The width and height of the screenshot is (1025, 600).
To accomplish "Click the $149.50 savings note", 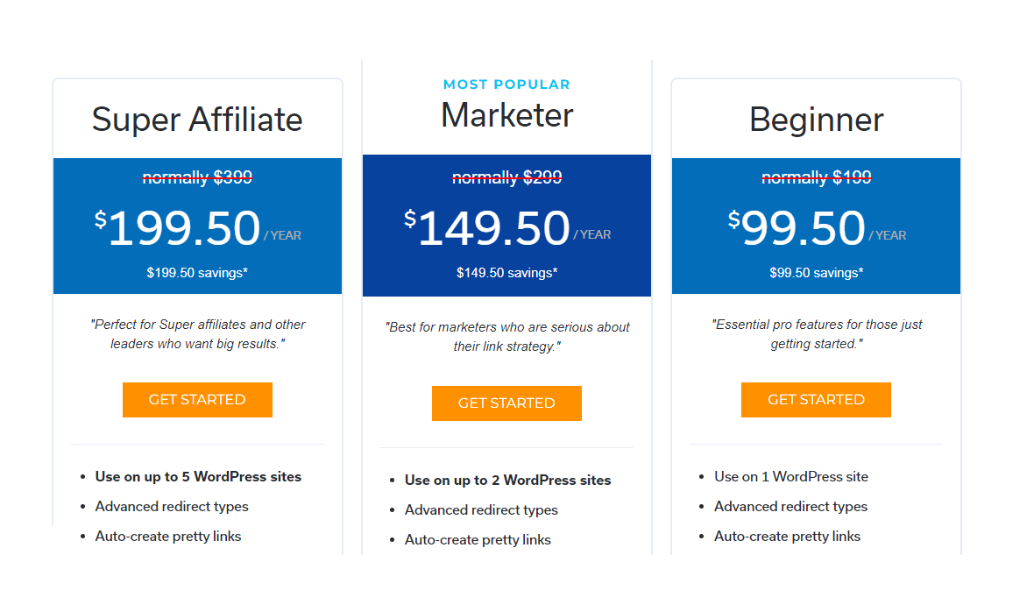I will pyautogui.click(x=507, y=273).
